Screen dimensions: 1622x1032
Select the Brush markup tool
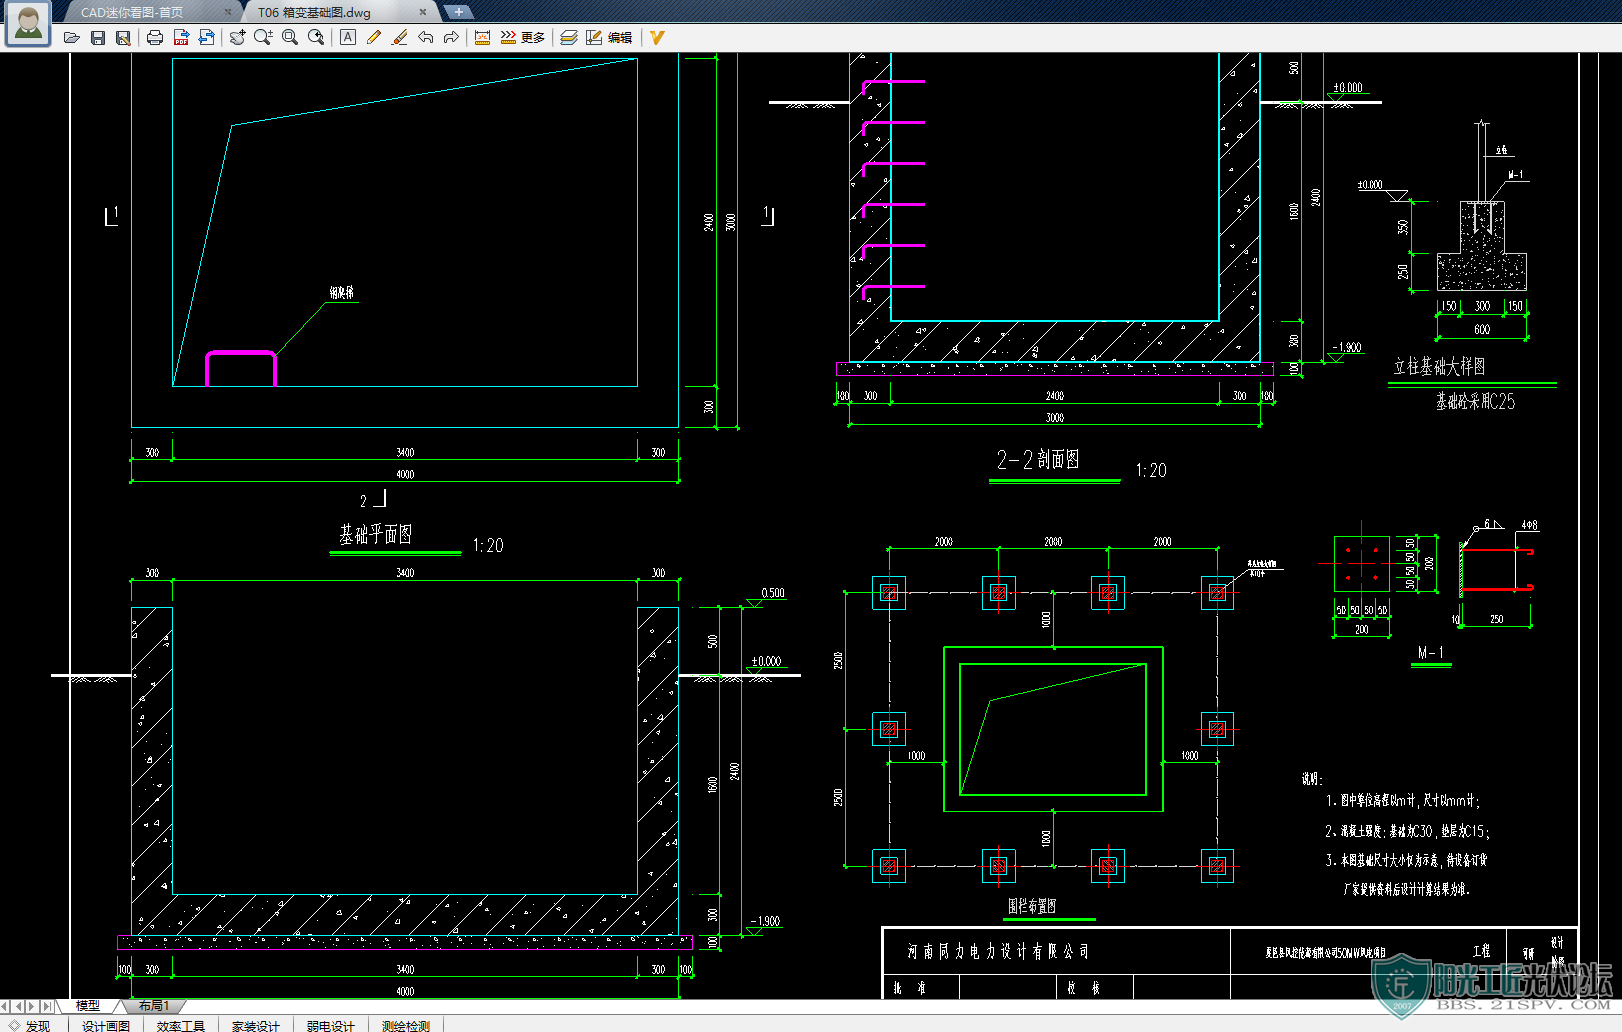(400, 38)
